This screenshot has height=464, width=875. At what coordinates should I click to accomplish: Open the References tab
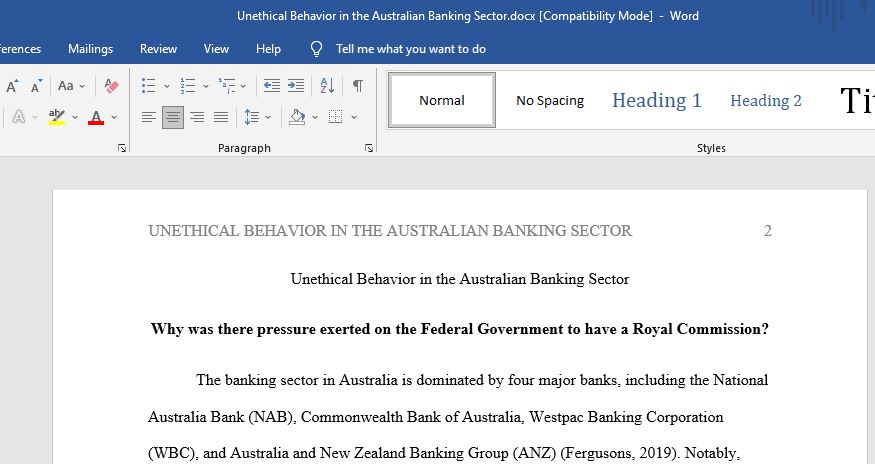(20, 49)
